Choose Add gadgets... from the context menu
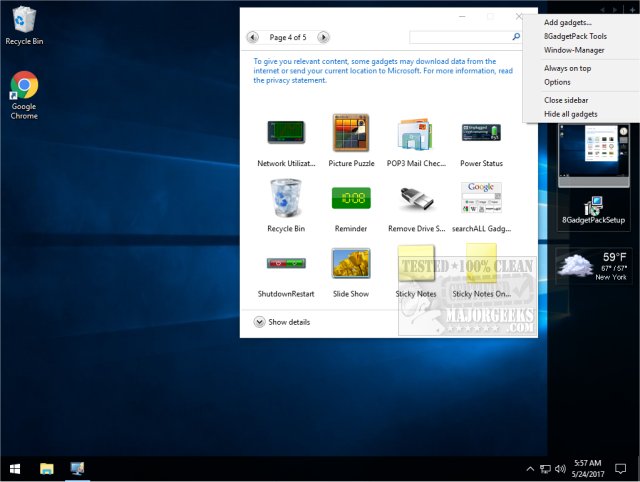Viewport: 640px width, 482px height. click(567, 22)
